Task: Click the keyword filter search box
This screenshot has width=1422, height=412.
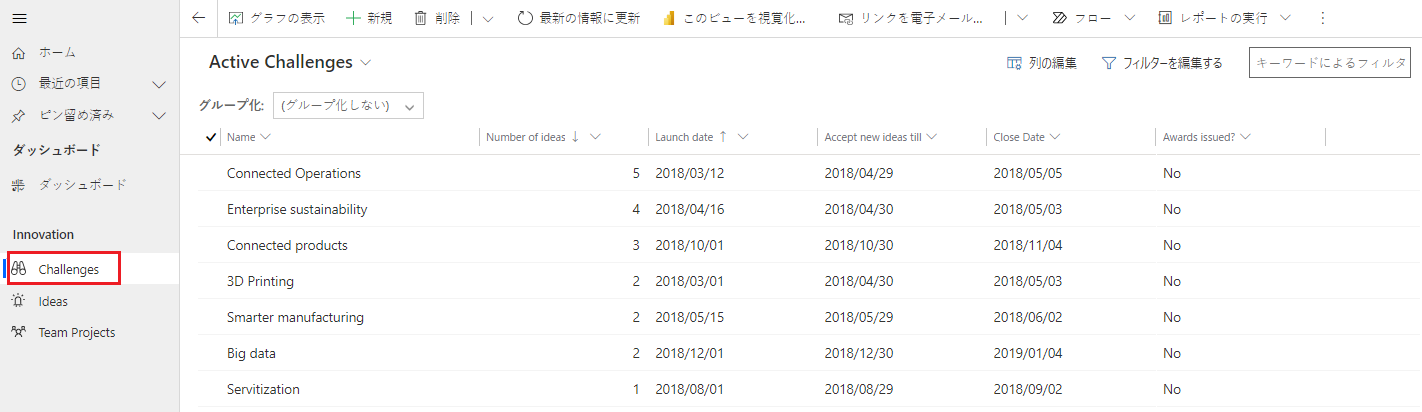Action: coord(1329,63)
